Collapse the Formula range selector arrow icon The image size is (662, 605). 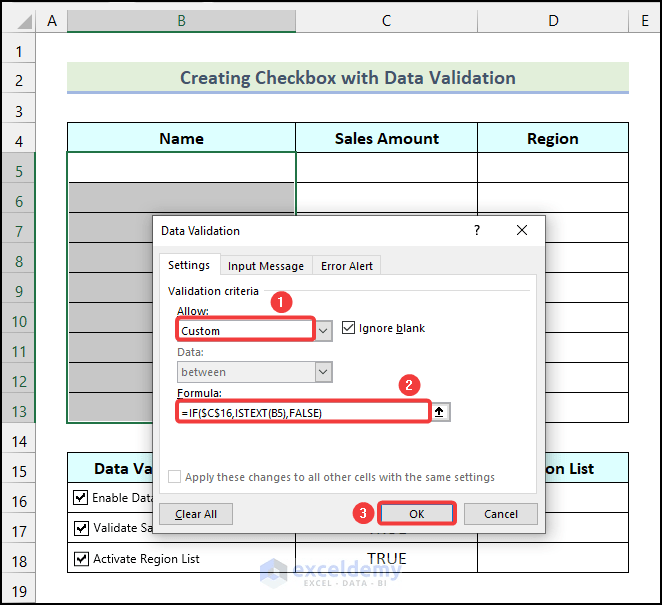[440, 412]
